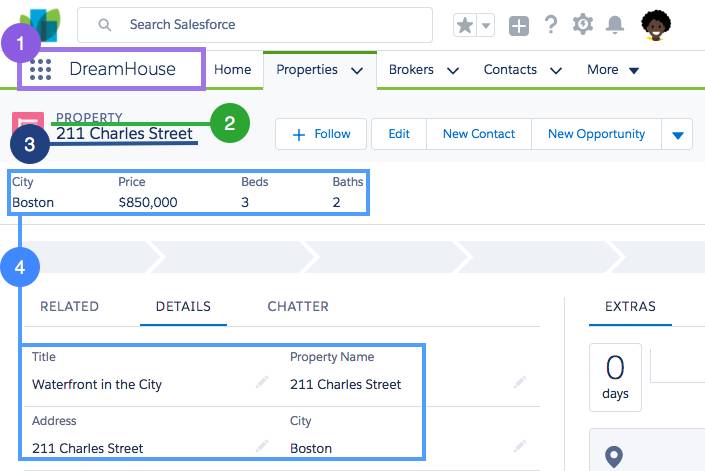Open the favorites list dropdown arrow

tap(486, 25)
